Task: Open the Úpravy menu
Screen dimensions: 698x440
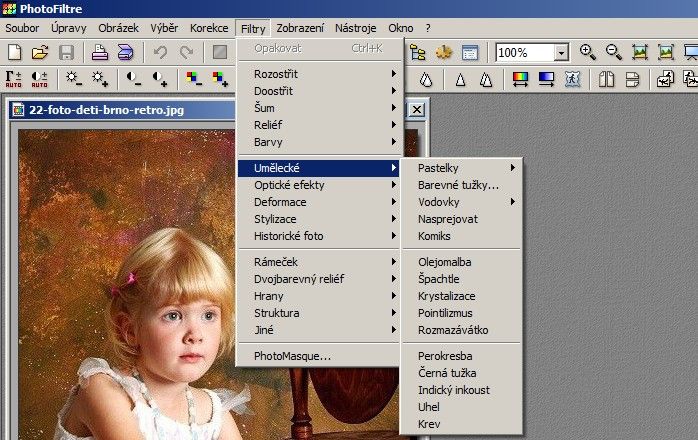Action: (x=69, y=28)
